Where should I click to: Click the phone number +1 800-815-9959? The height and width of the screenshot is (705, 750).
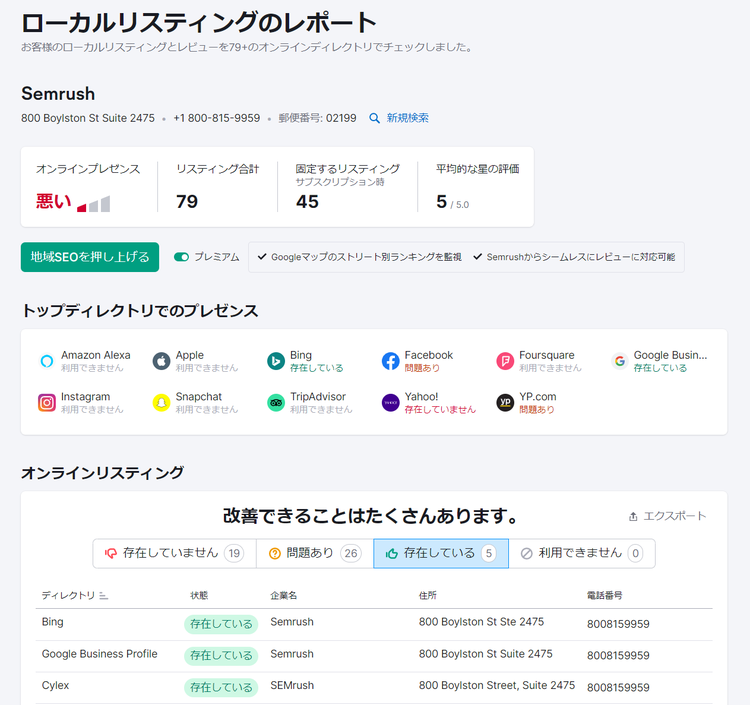[217, 118]
